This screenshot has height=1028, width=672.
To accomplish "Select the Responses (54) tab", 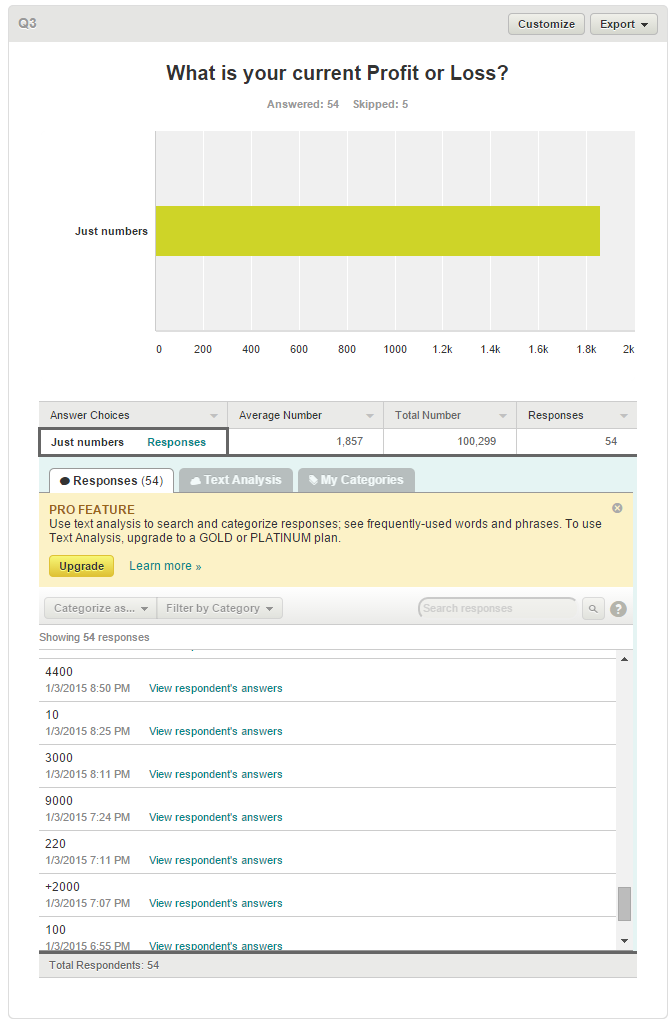I will pos(111,481).
